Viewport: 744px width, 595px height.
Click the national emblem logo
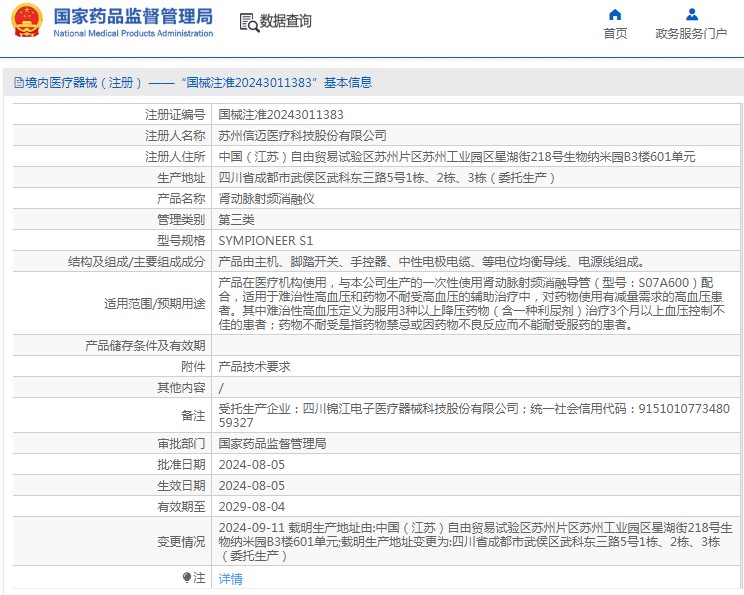(x=27, y=21)
